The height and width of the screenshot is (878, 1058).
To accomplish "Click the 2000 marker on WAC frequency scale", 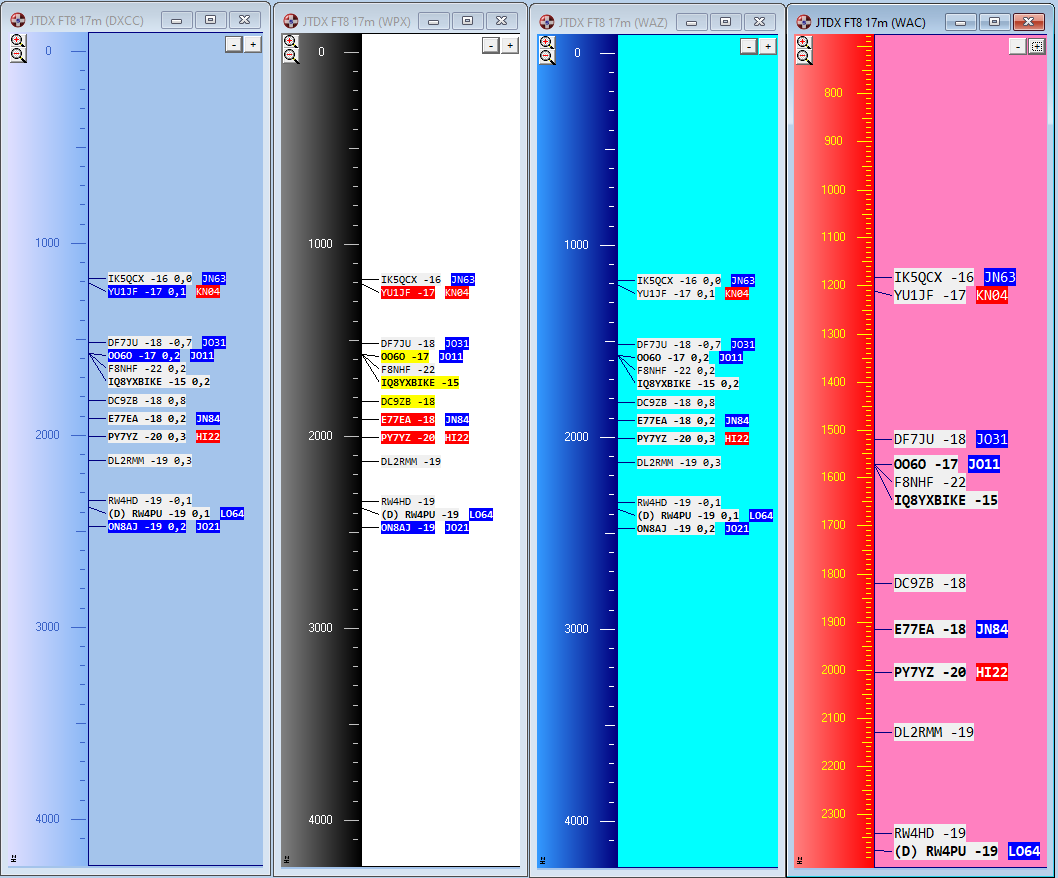I will (x=832, y=670).
